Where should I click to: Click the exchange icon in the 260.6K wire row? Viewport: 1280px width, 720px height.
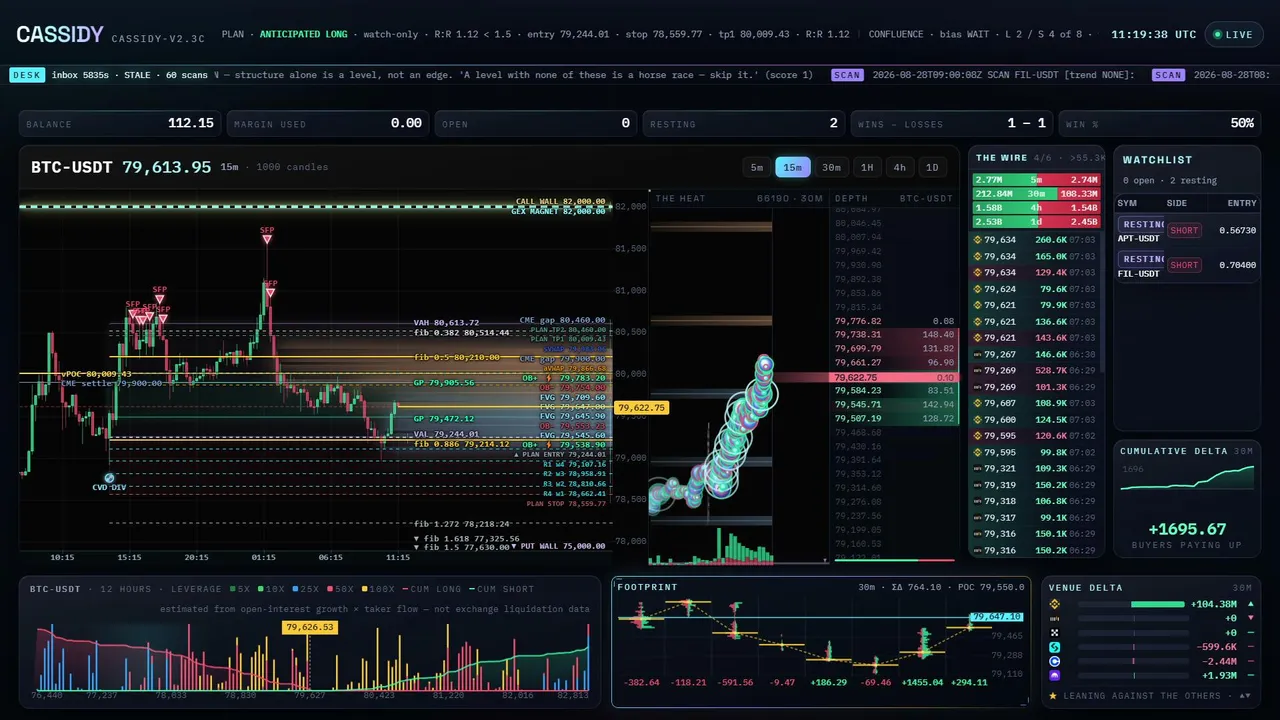click(x=977, y=240)
